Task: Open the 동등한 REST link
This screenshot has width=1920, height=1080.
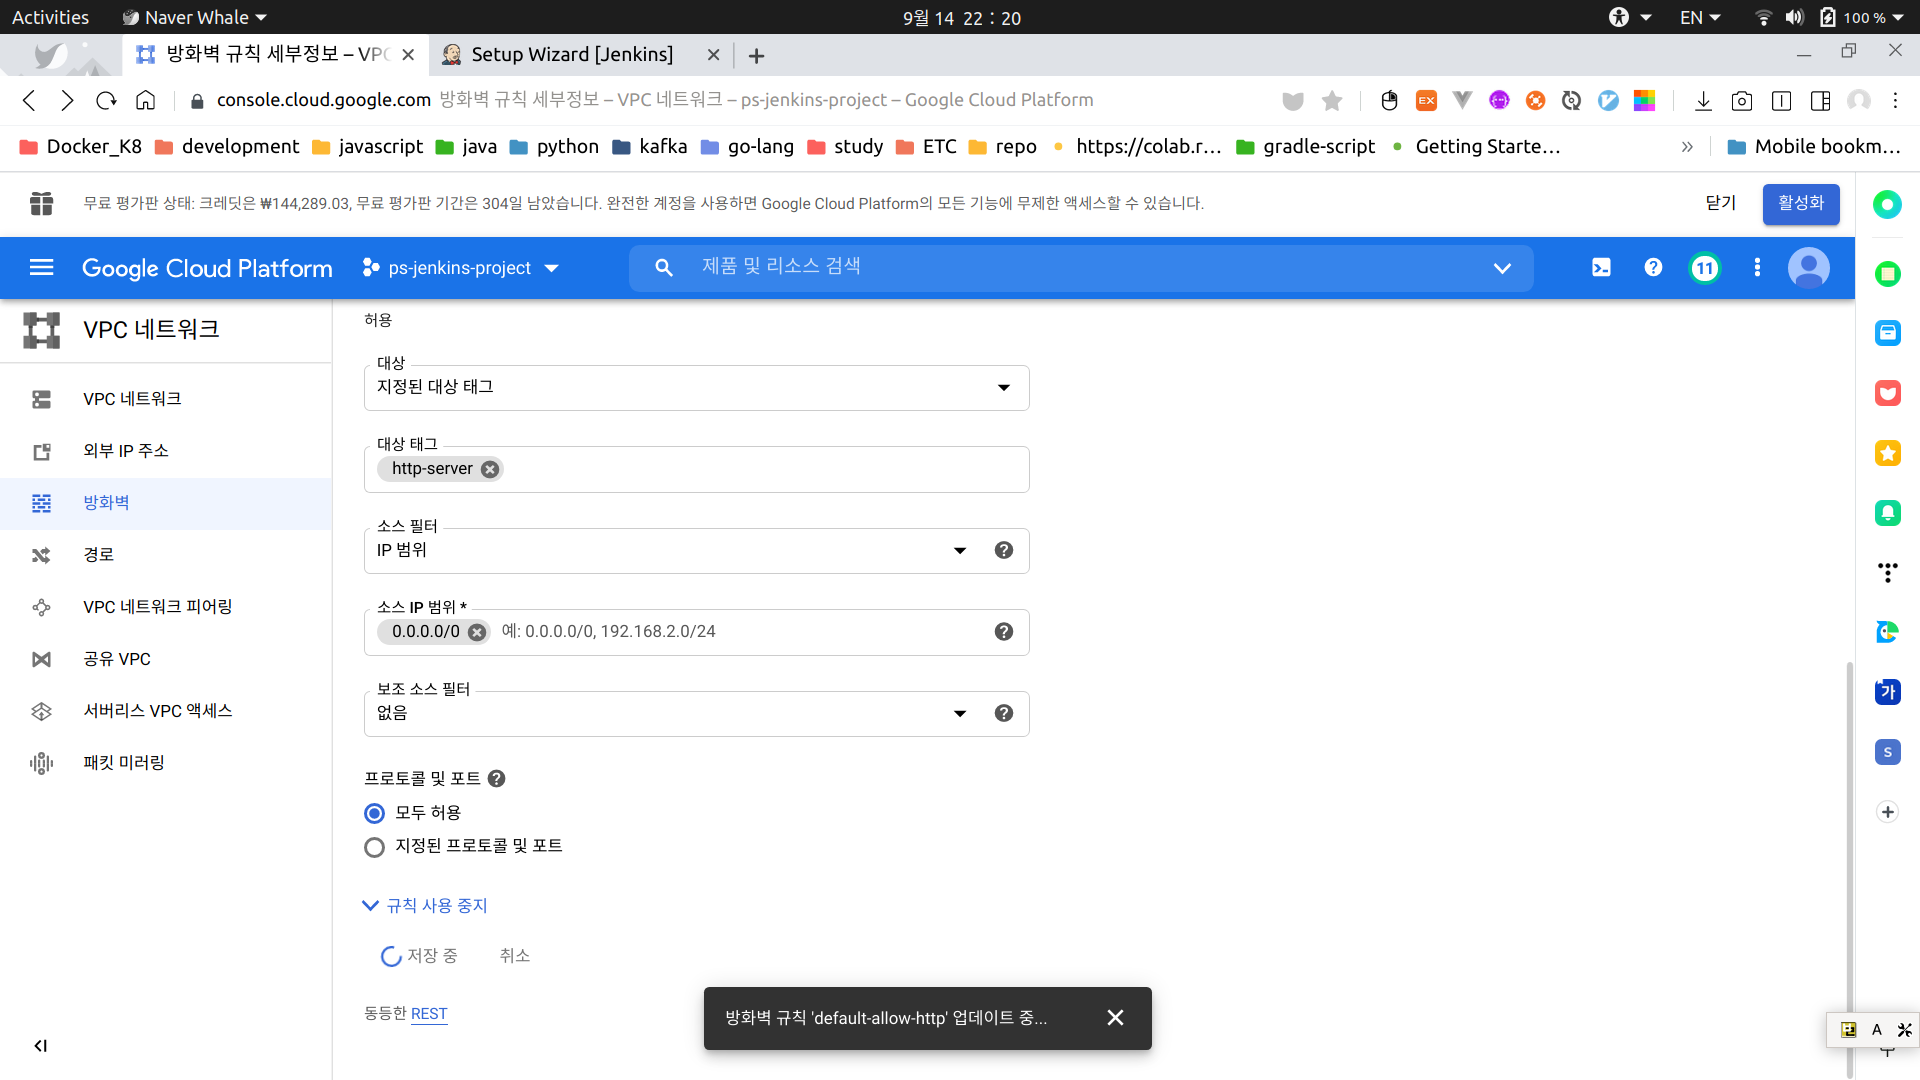Action: pos(429,1014)
